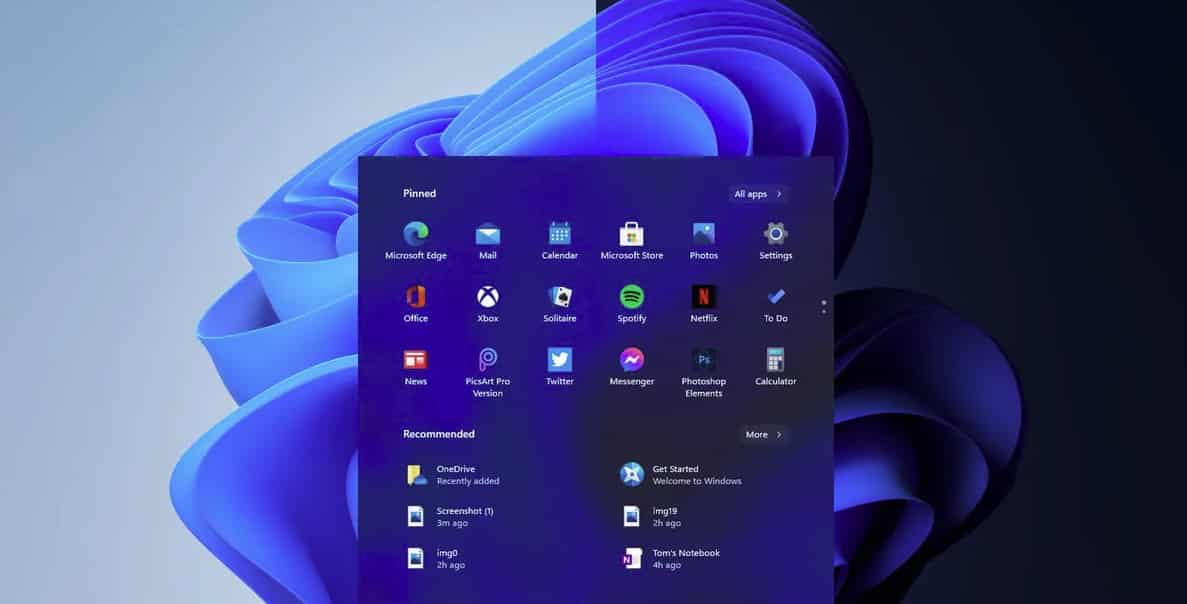
Task: Launch PicsArt Pro Version
Action: coord(487,358)
